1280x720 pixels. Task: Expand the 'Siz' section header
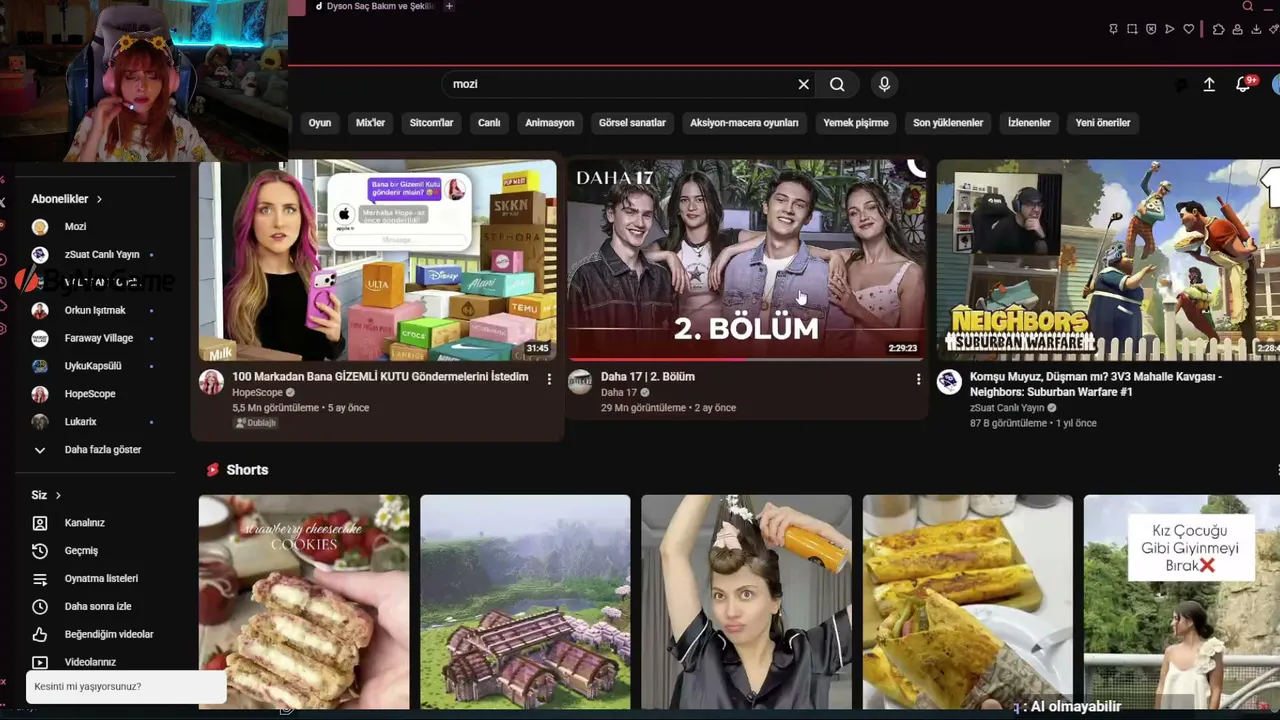(x=46, y=495)
